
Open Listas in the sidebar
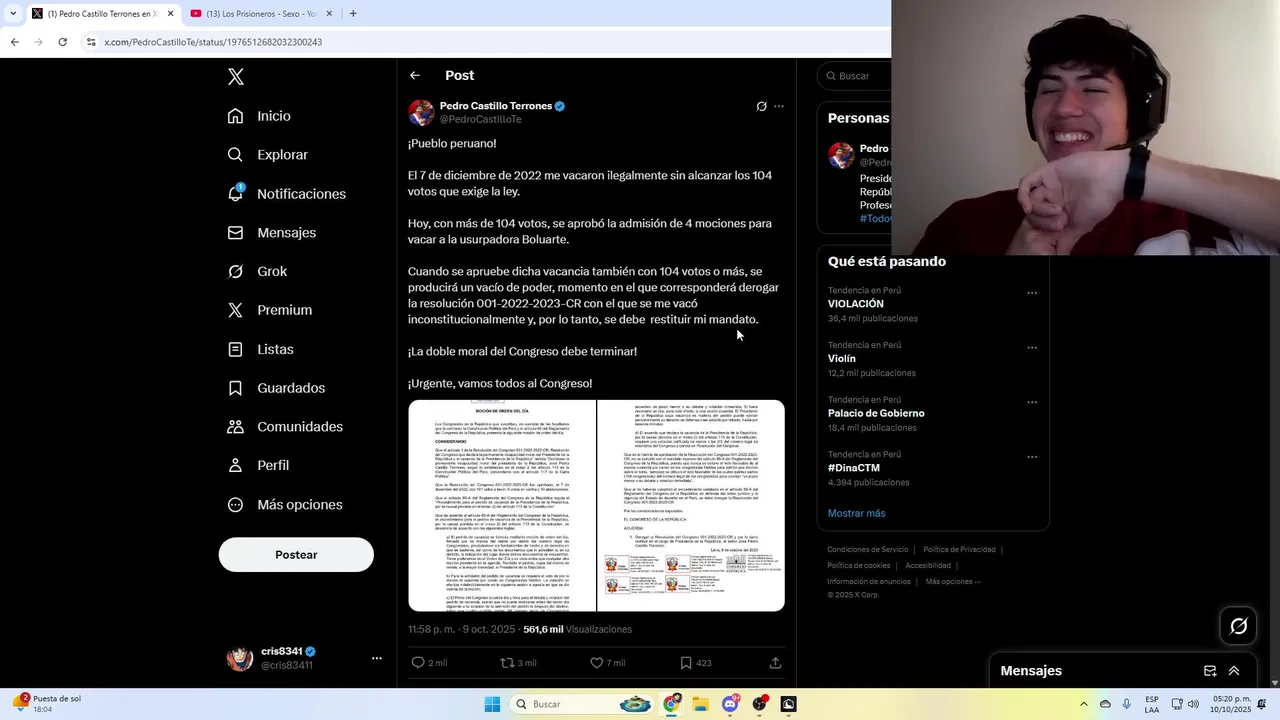pyautogui.click(x=260, y=349)
